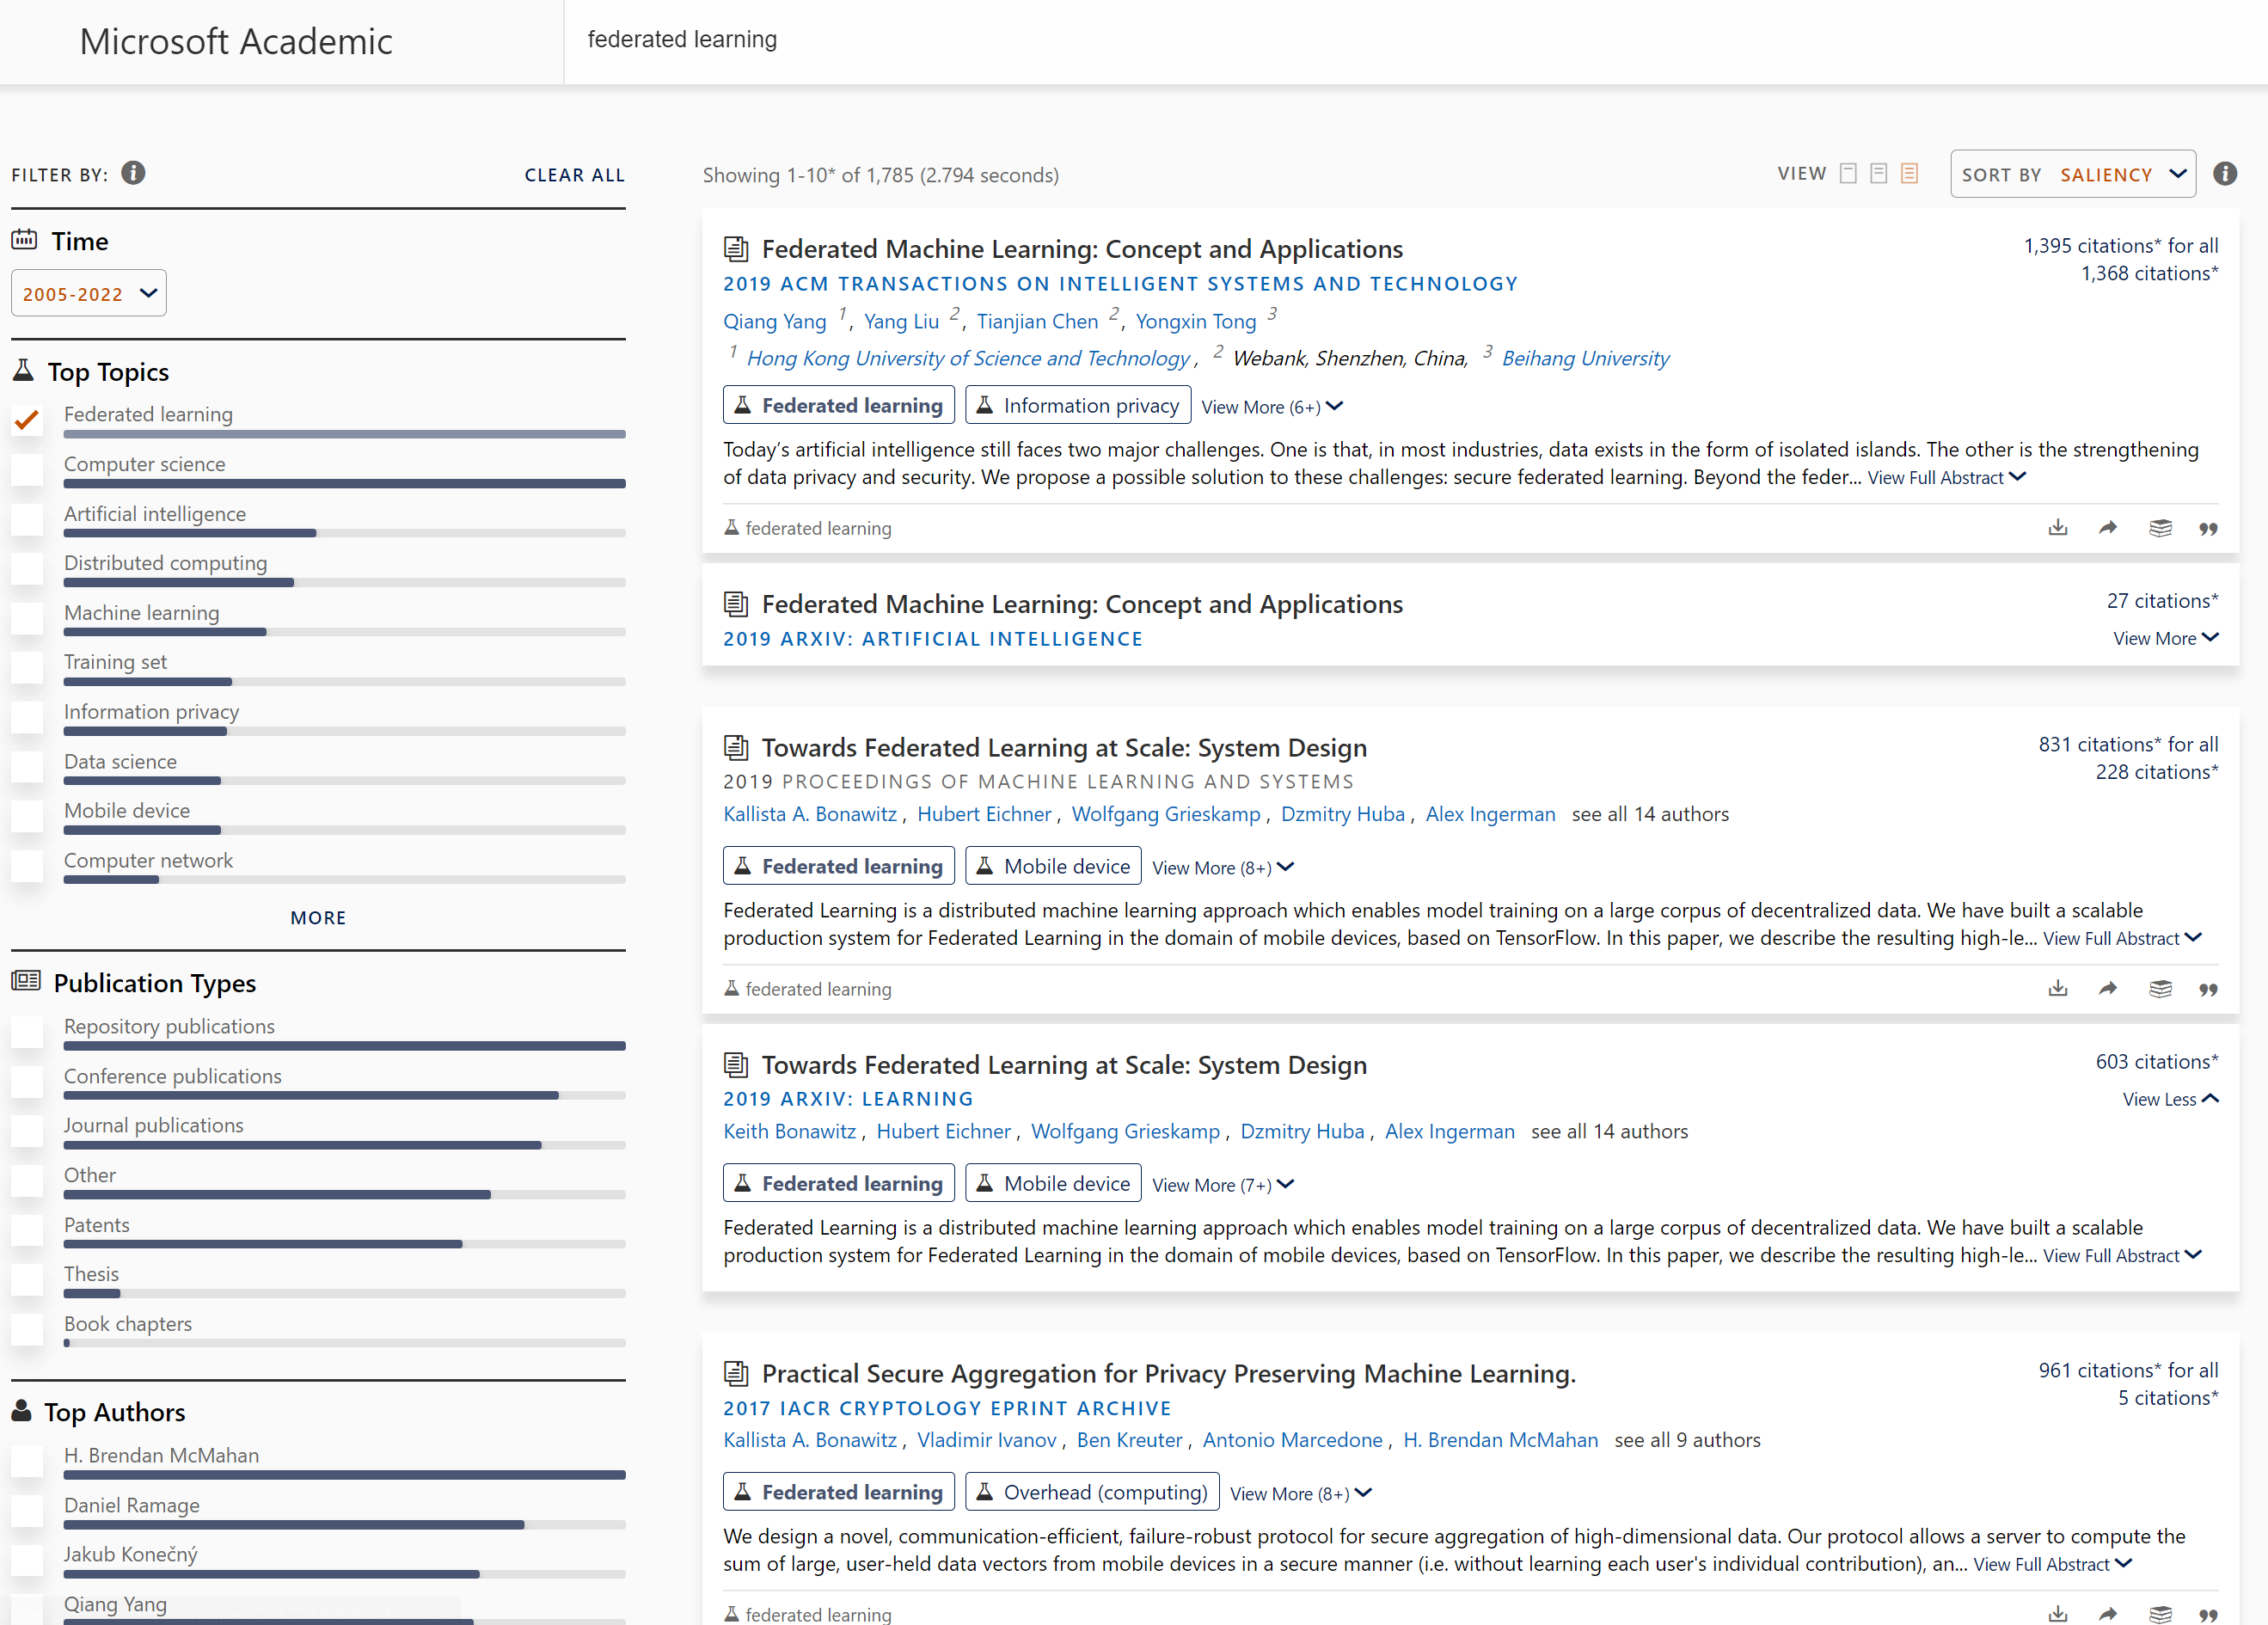
Task: Expand View More (8+) topics for Secure Aggregation
Action: pos(1301,1494)
